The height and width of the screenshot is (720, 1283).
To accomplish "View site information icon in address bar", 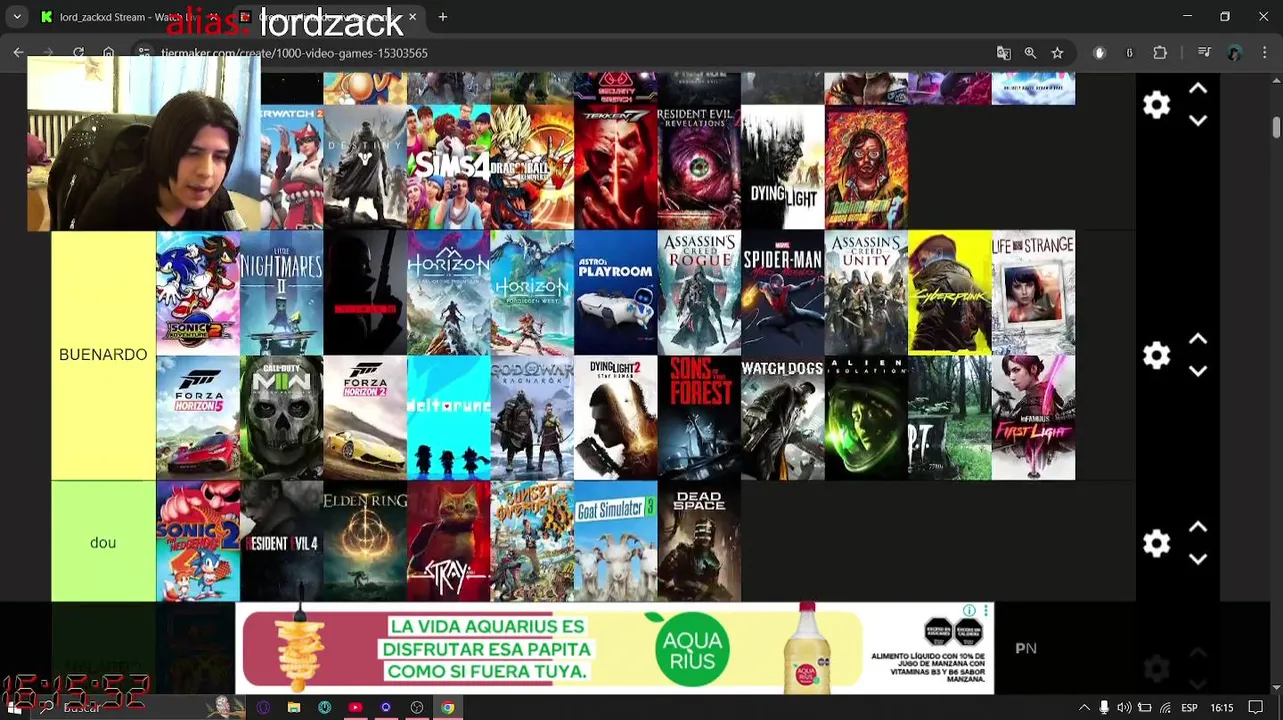I will point(144,53).
